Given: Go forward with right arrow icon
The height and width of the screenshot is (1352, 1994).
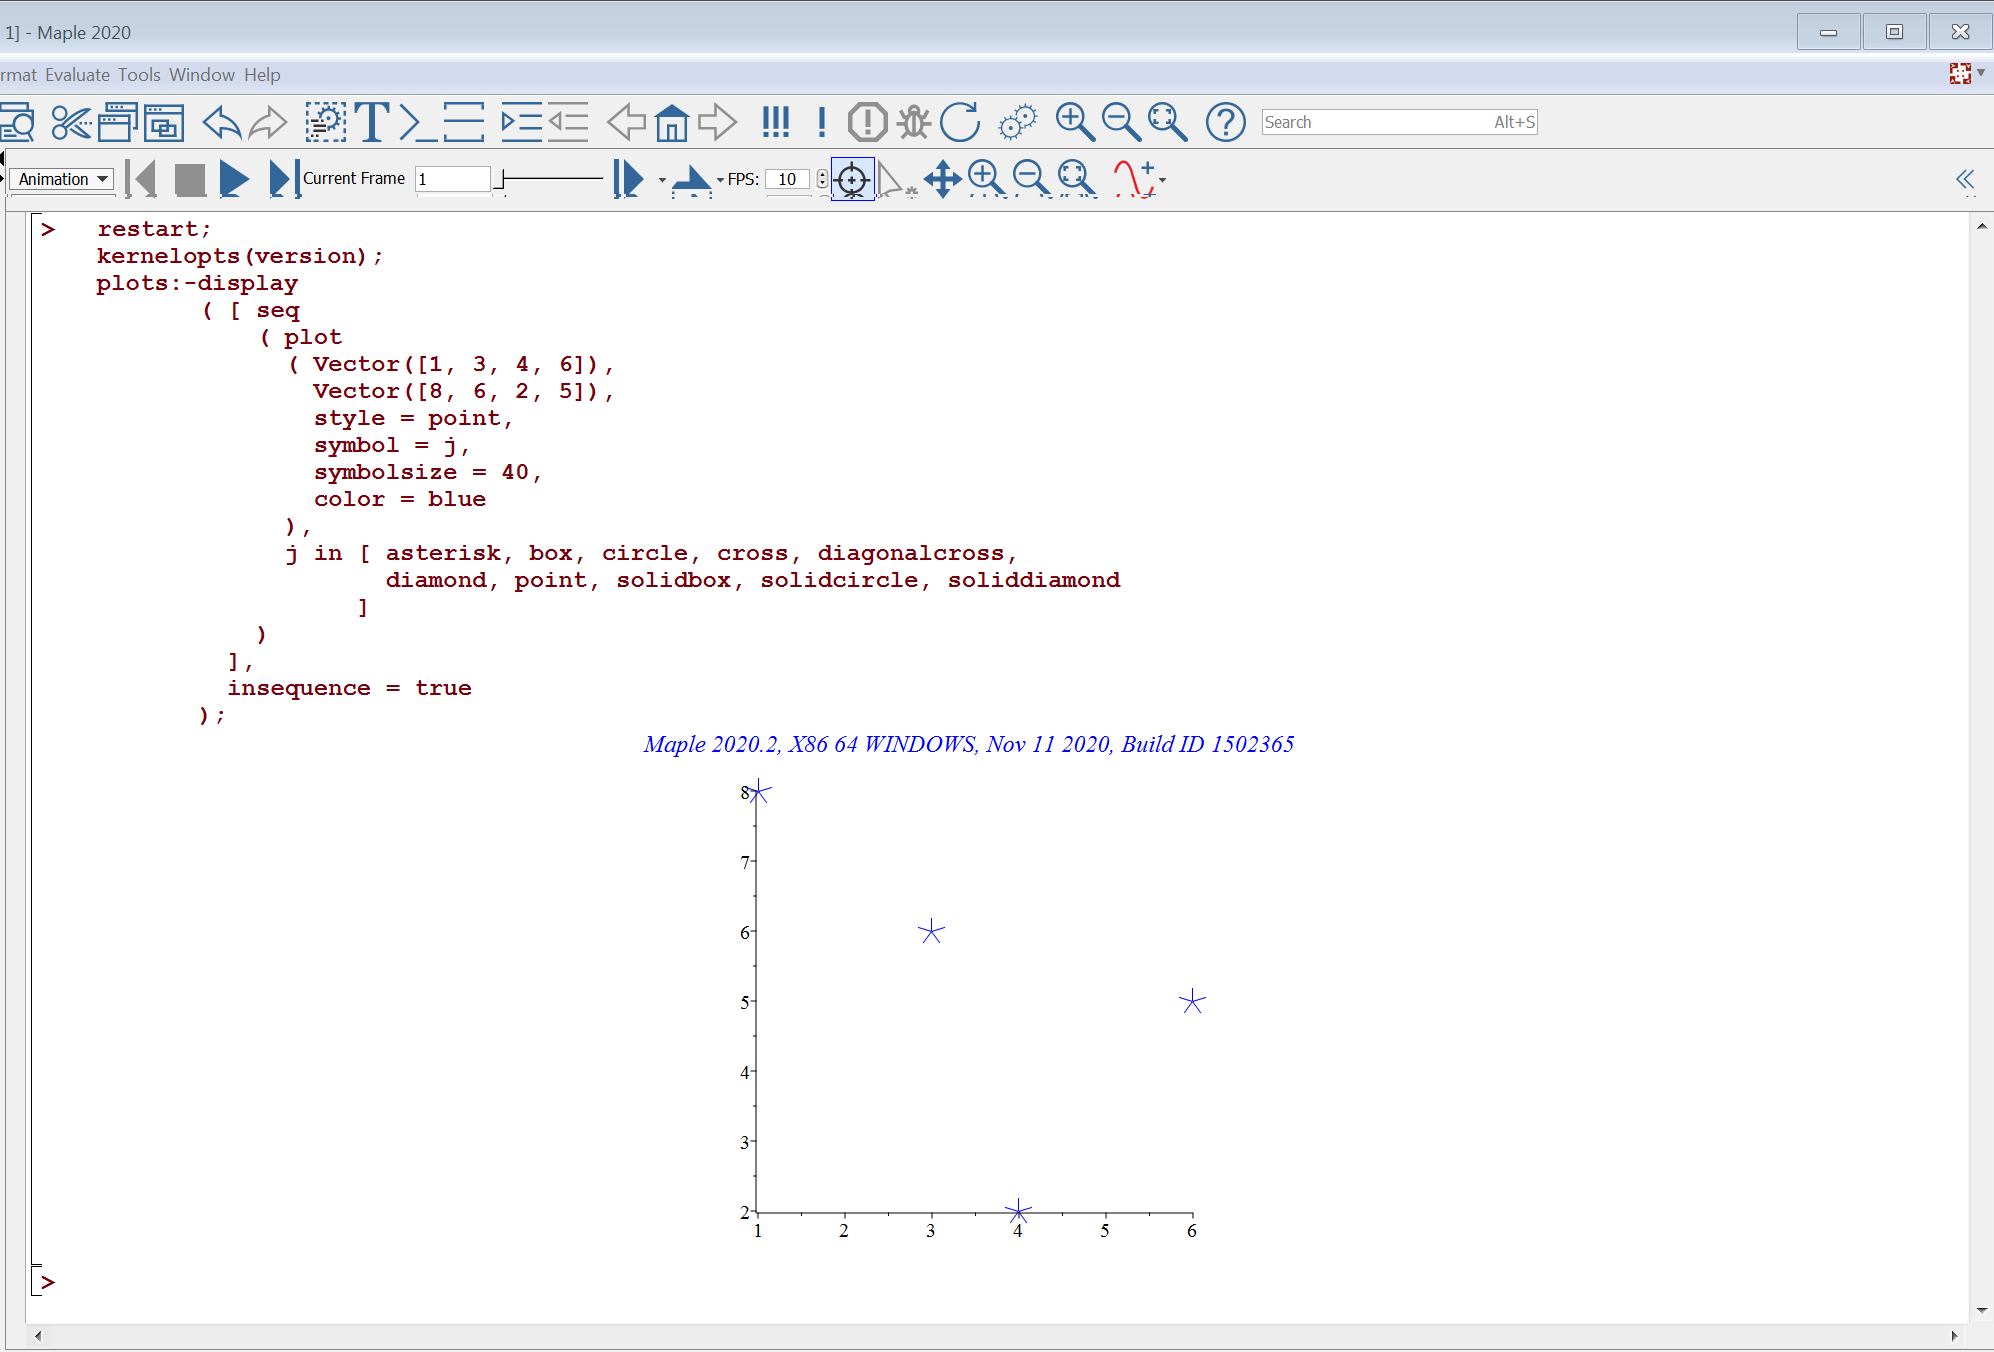Looking at the screenshot, I should 717,122.
